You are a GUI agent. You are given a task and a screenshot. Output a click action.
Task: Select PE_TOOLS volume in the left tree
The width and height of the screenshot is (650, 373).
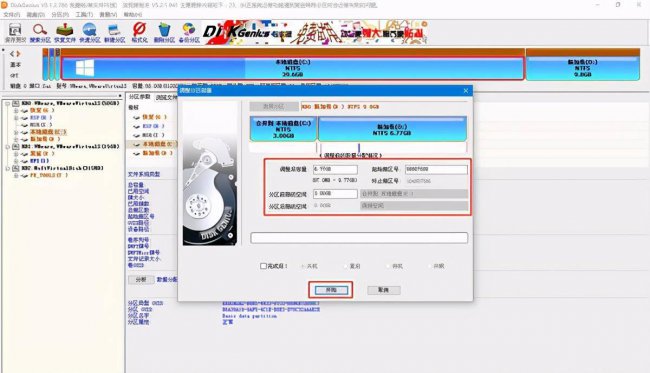(49, 175)
